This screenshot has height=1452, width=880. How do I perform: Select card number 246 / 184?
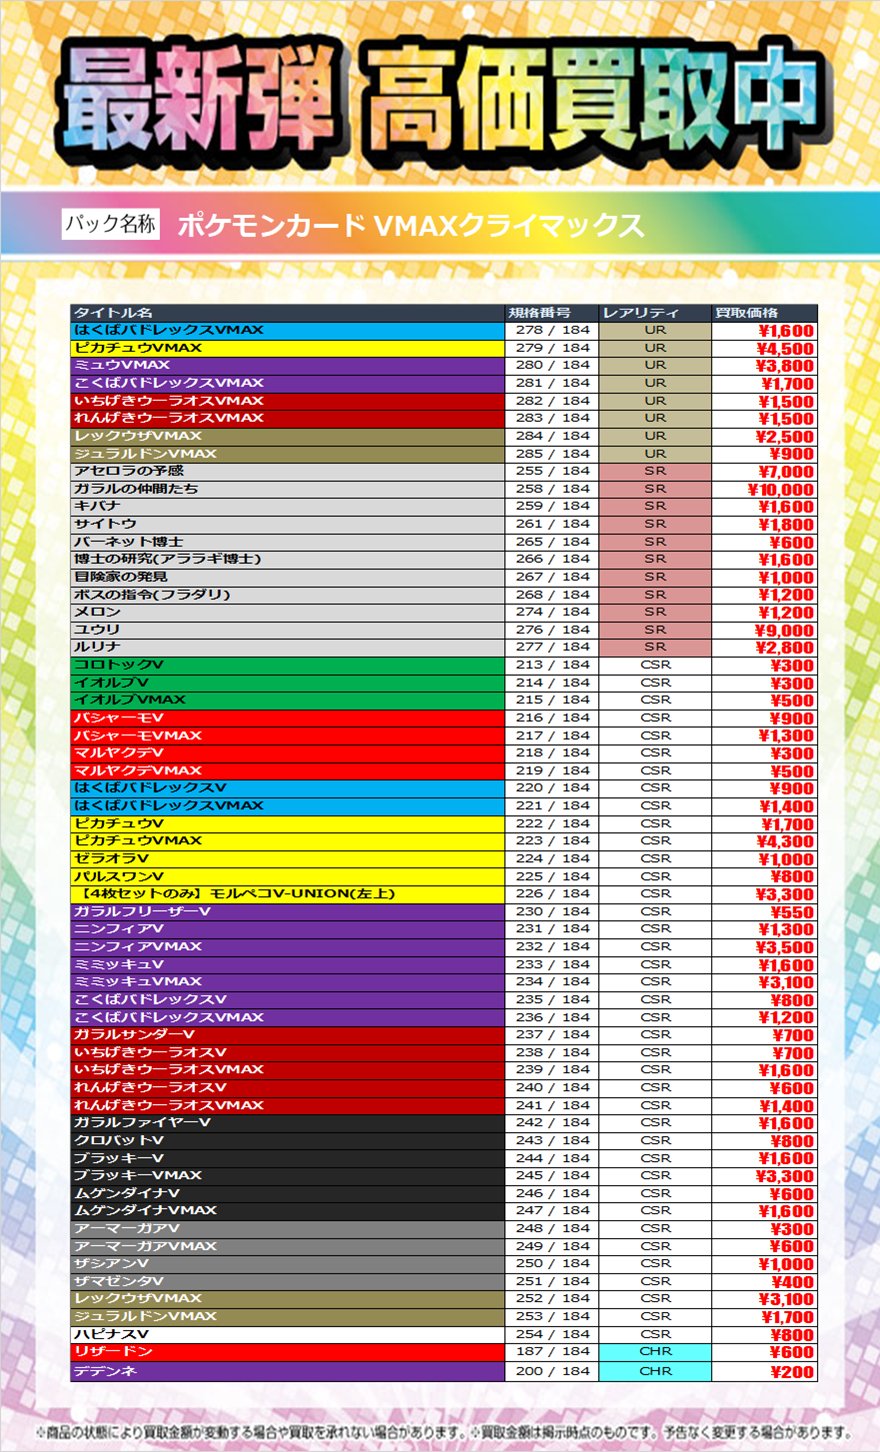[x=552, y=1194]
